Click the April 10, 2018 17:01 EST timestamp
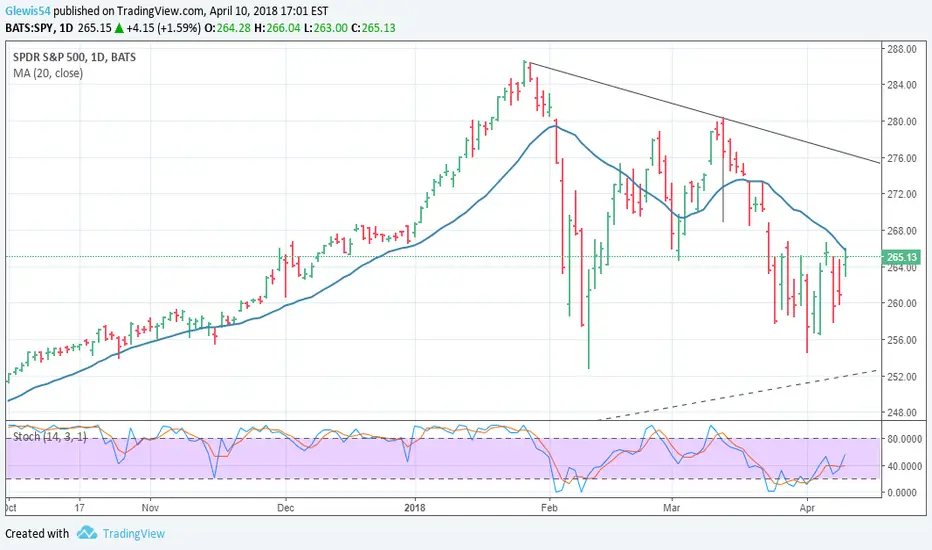Image resolution: width=932 pixels, height=550 pixels. (268, 11)
